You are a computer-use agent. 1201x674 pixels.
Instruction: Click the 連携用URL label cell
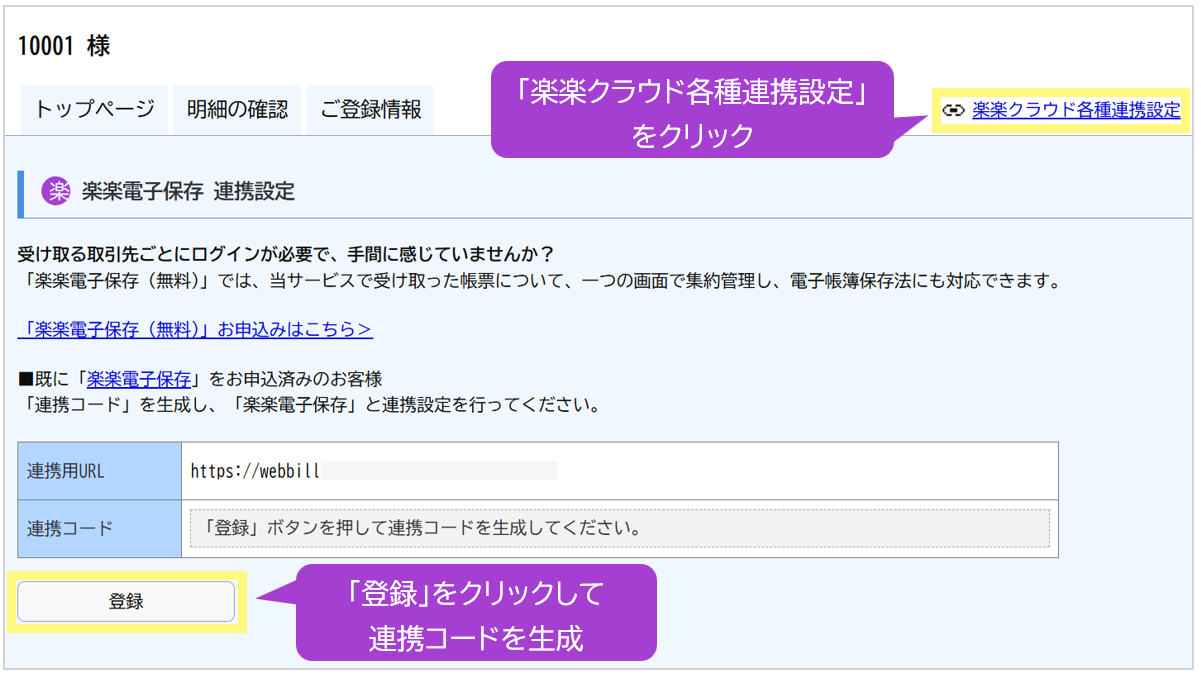100,471
